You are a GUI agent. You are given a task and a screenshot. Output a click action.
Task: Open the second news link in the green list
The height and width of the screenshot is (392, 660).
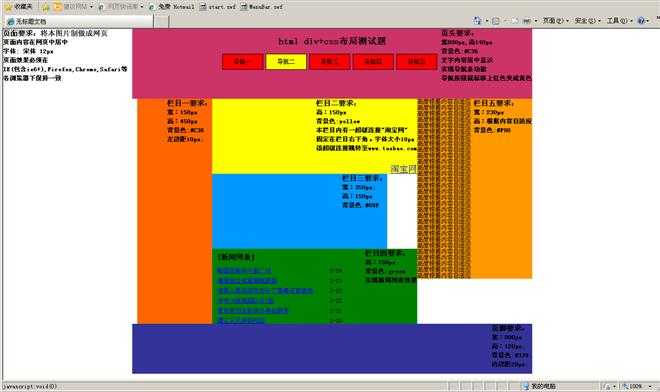pyautogui.click(x=247, y=281)
